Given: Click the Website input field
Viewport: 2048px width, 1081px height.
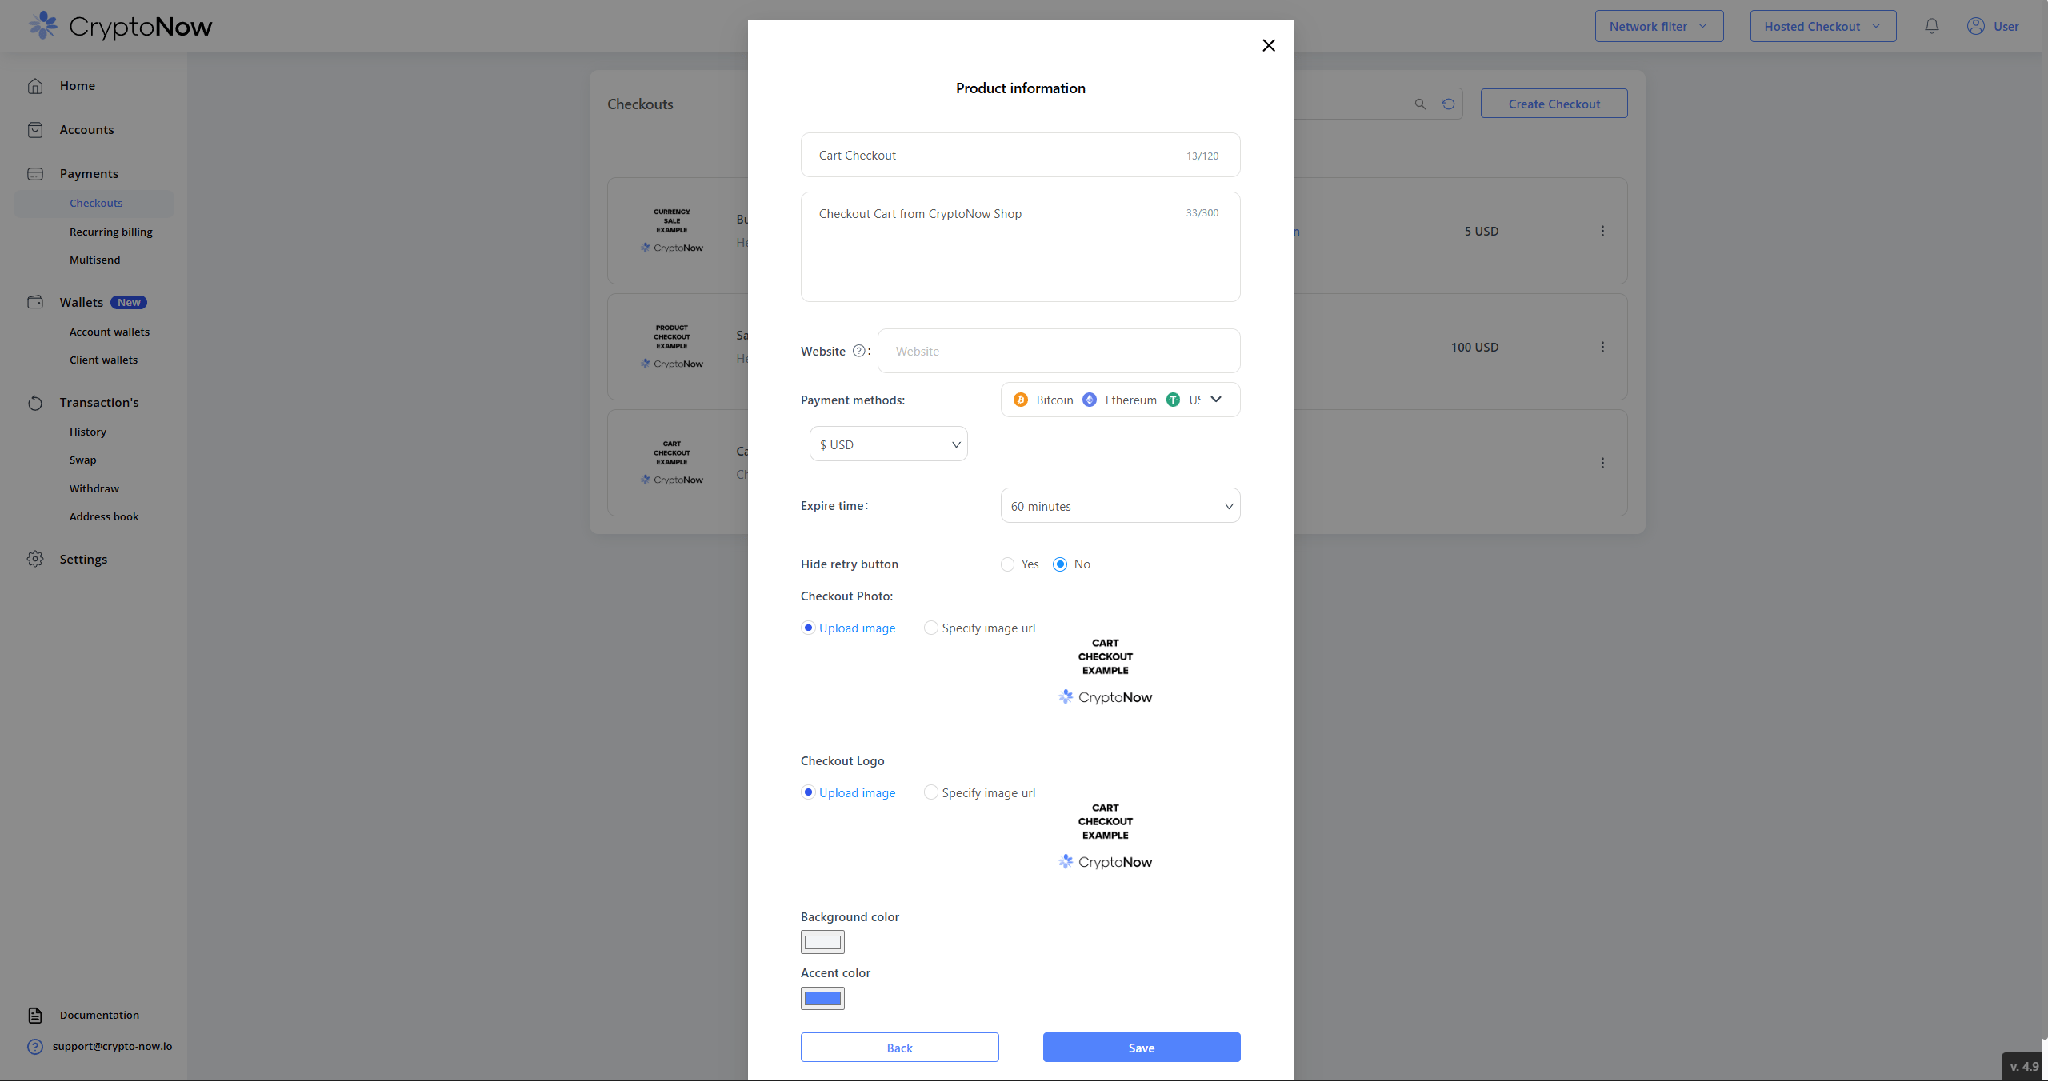Looking at the screenshot, I should [x=1058, y=351].
